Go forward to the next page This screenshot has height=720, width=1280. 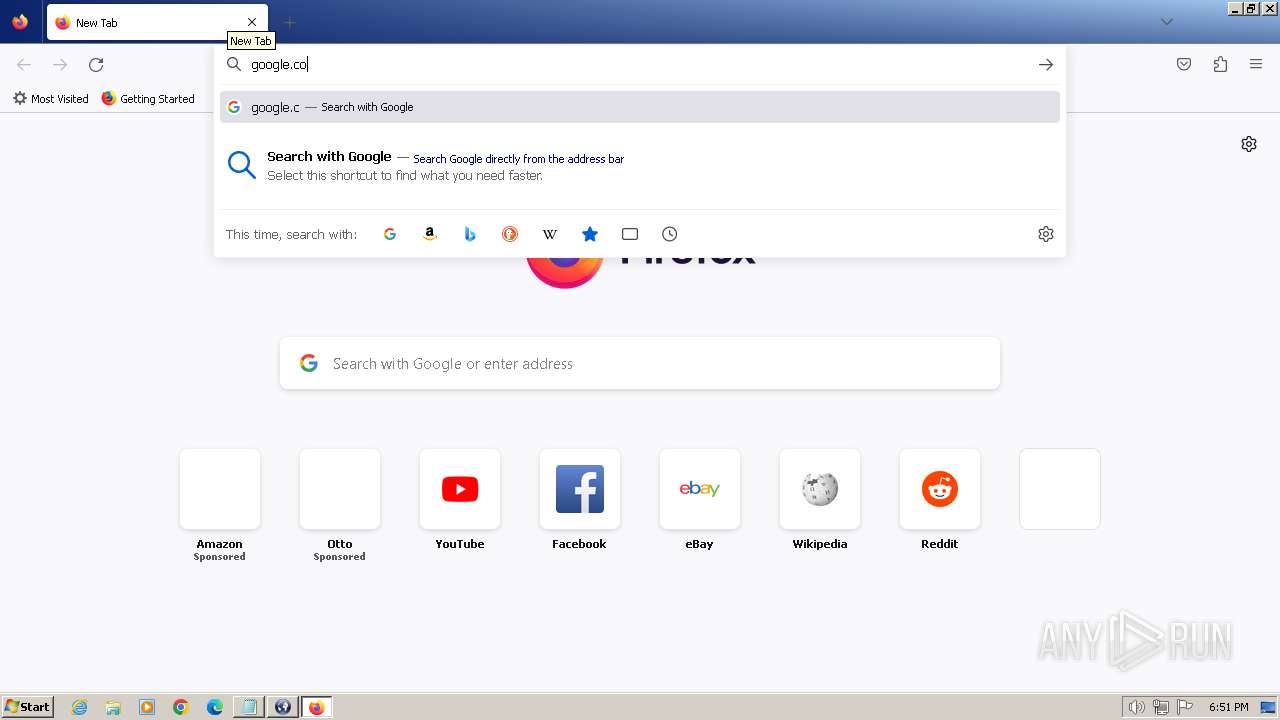click(60, 64)
